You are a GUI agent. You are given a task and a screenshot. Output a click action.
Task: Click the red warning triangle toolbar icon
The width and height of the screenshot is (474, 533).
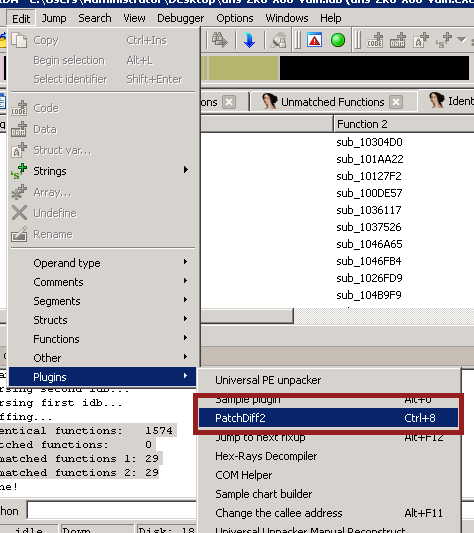click(315, 40)
